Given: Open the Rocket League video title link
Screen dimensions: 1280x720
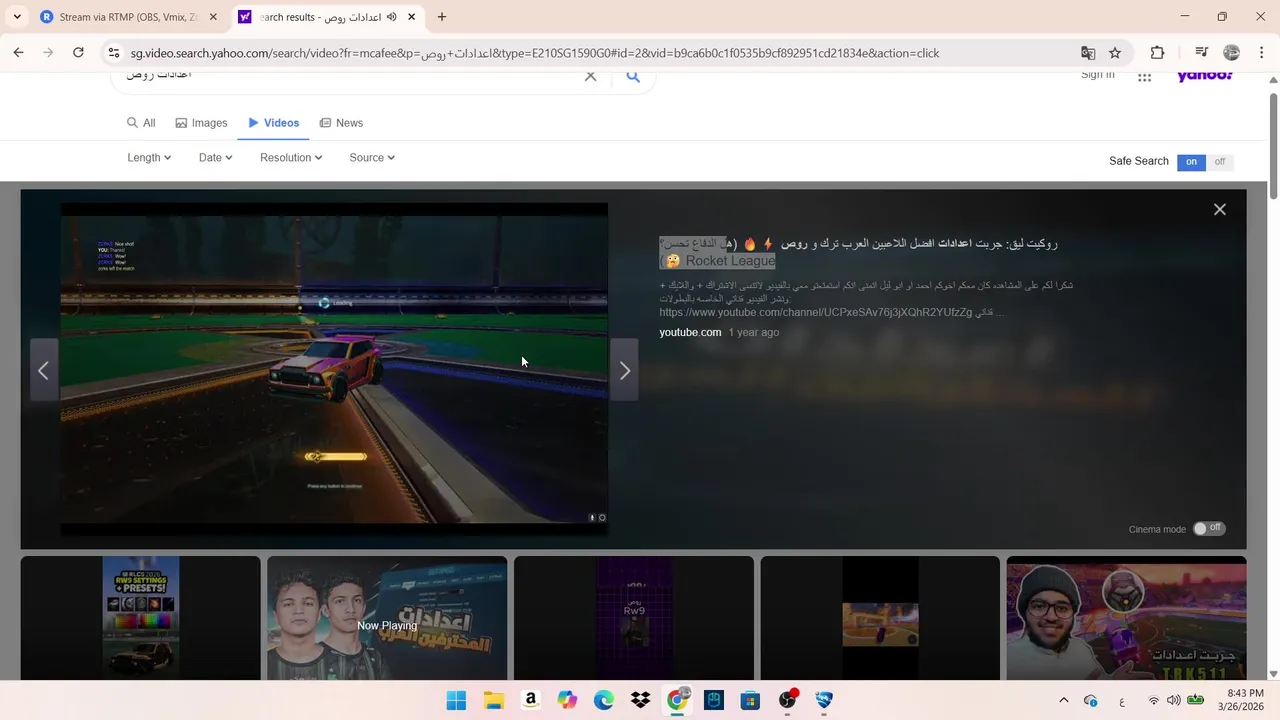Looking at the screenshot, I should tap(858, 251).
